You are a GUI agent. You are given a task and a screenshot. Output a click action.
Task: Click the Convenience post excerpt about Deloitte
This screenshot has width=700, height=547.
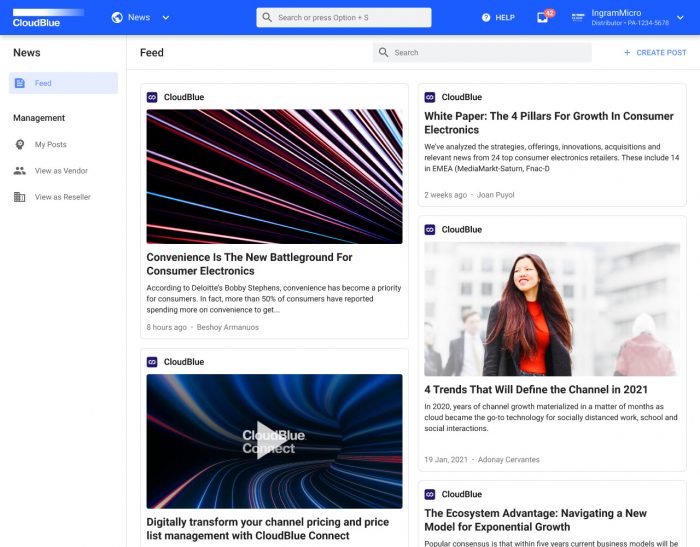coord(274,299)
